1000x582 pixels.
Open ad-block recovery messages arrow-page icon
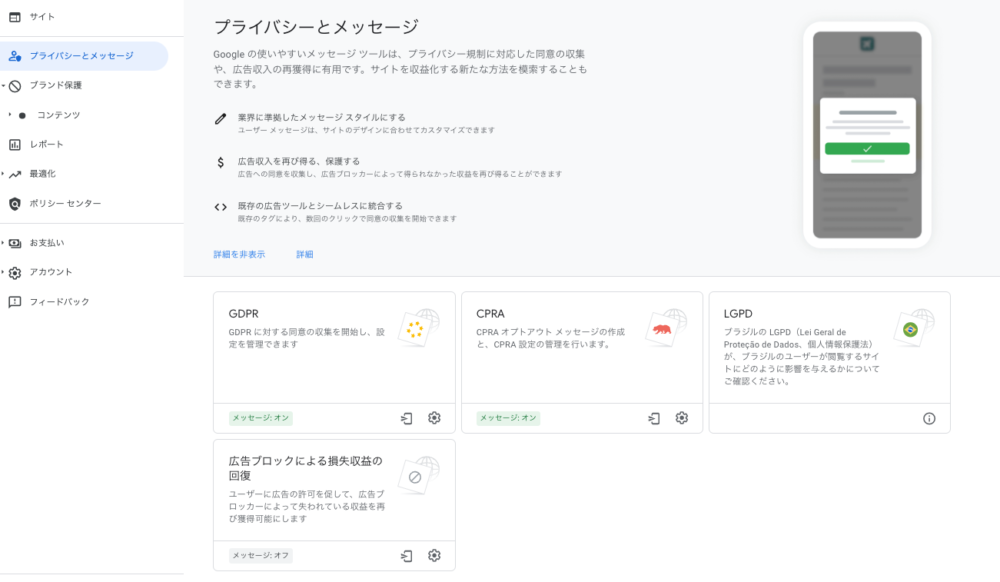[406, 557]
